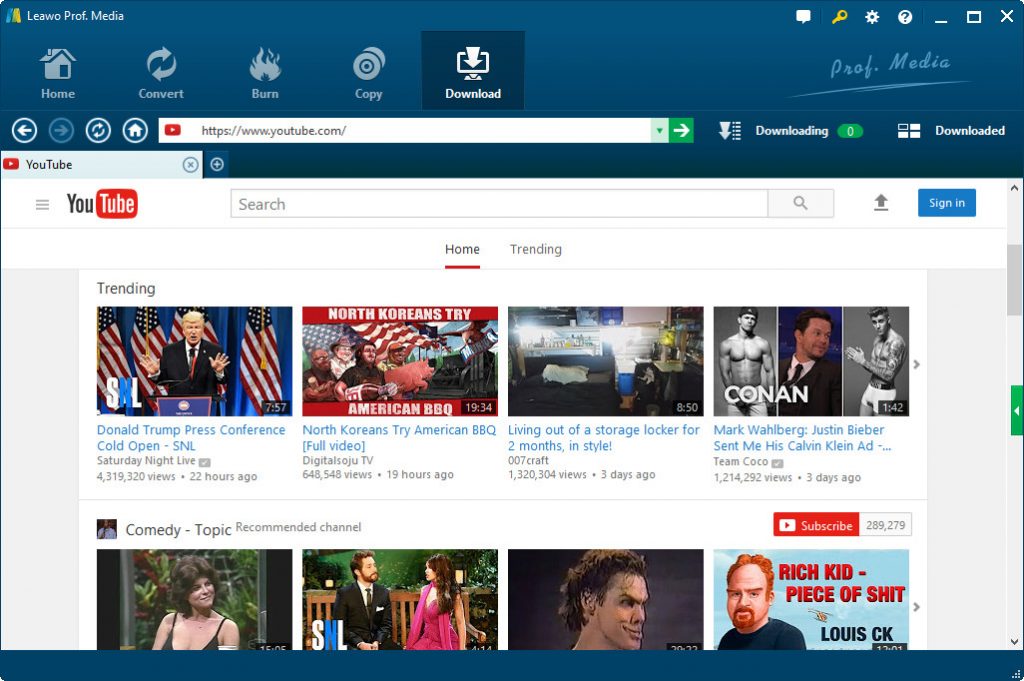Screen dimensions: 1024x681
Task: Click the vertical scrollbar thumb
Action: coord(1014,281)
